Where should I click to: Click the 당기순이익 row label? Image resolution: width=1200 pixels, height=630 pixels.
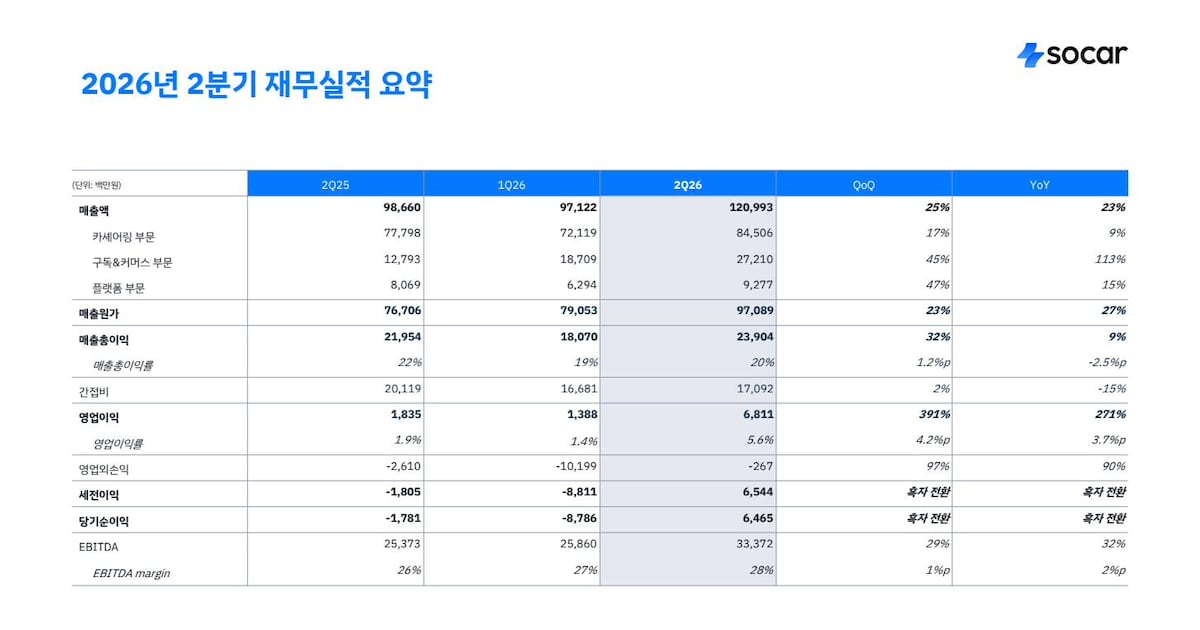(x=104, y=521)
